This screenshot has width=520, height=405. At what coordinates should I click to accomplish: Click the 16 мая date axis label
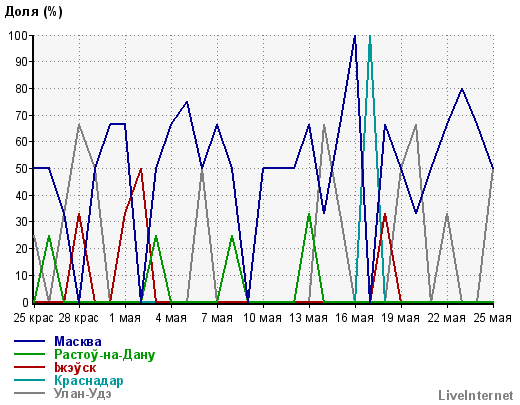(354, 318)
